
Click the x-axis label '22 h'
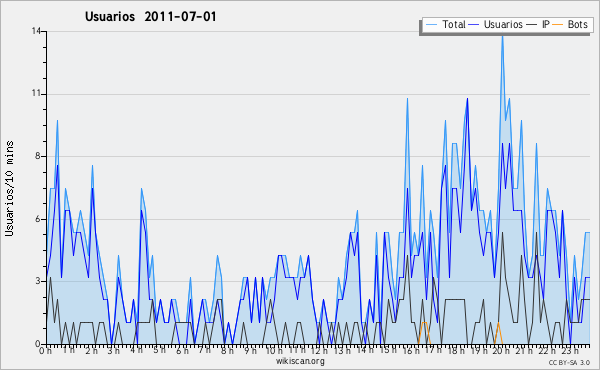pos(547,351)
